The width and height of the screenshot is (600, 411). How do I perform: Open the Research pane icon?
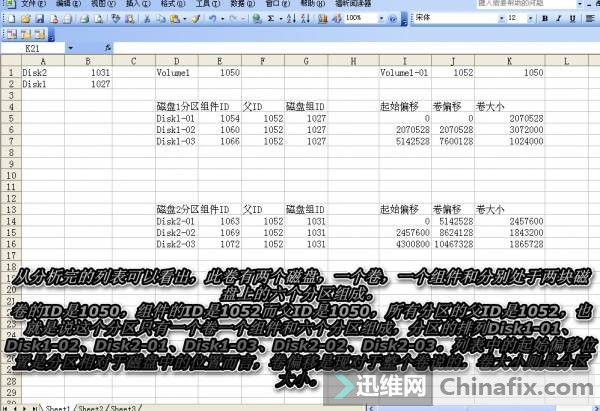coord(129,18)
